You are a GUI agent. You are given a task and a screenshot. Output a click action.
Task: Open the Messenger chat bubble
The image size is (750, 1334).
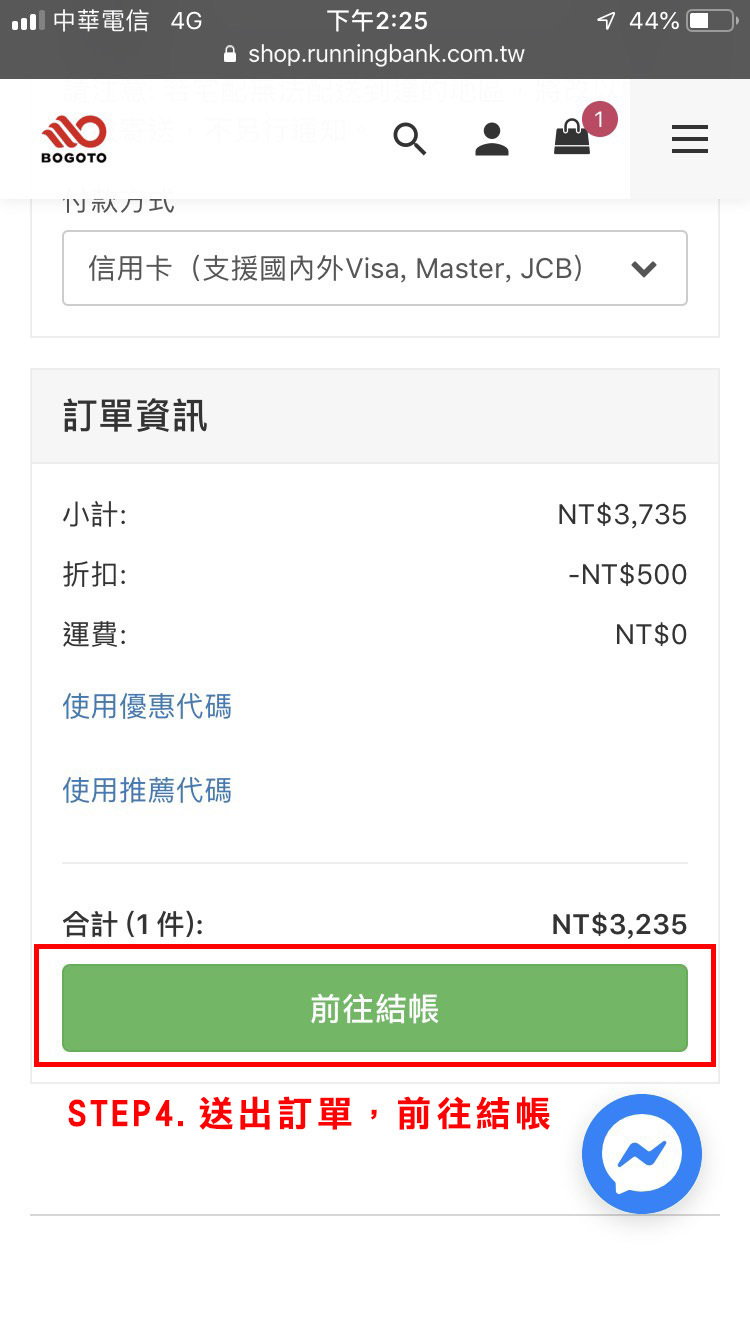[642, 1154]
